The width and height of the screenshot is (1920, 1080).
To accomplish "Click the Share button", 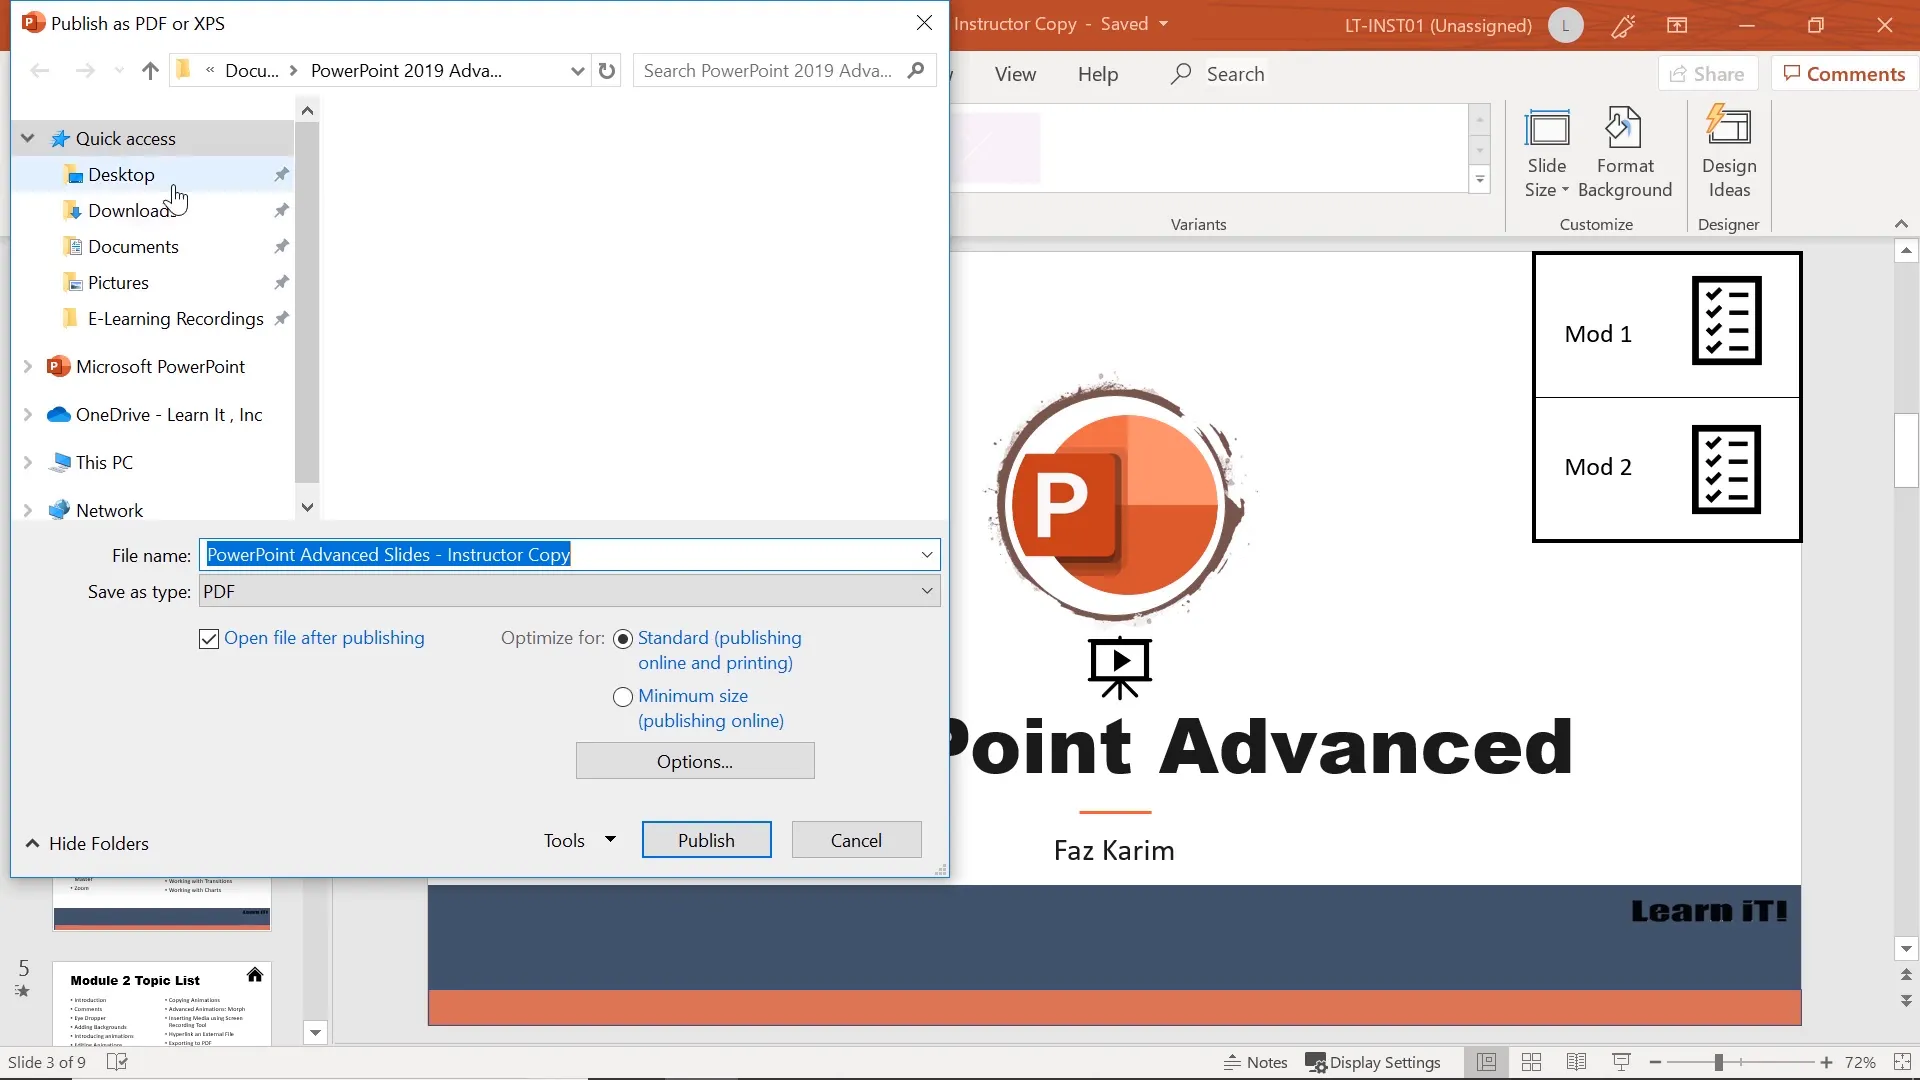I will pyautogui.click(x=1709, y=74).
